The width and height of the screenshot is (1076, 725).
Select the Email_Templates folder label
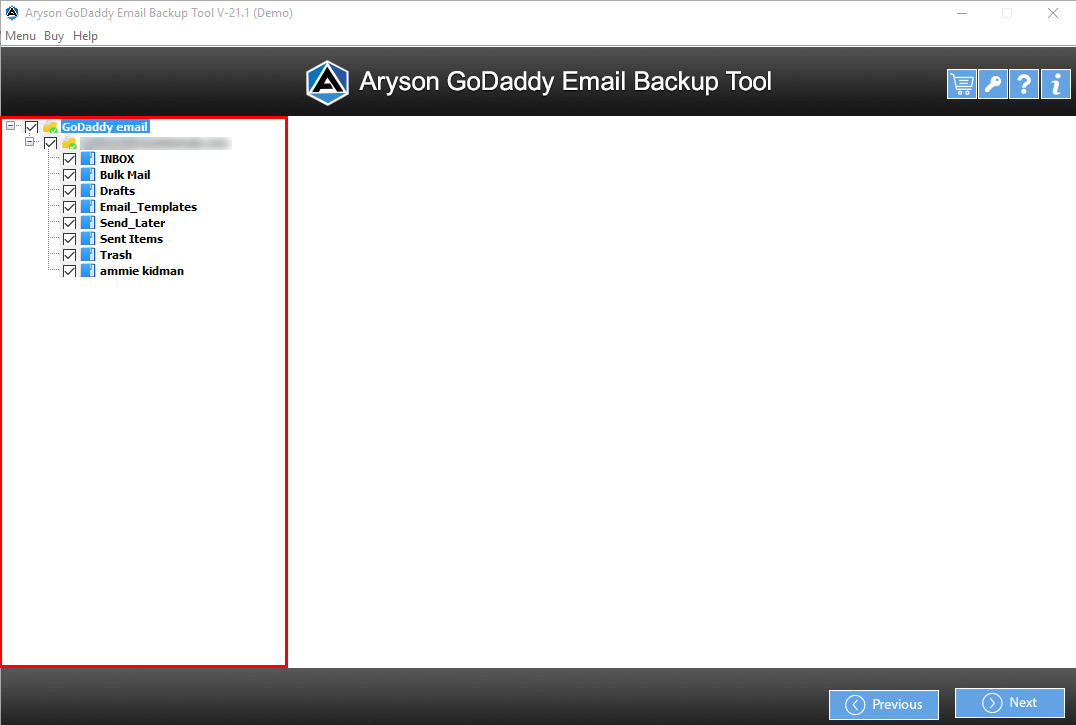[148, 207]
